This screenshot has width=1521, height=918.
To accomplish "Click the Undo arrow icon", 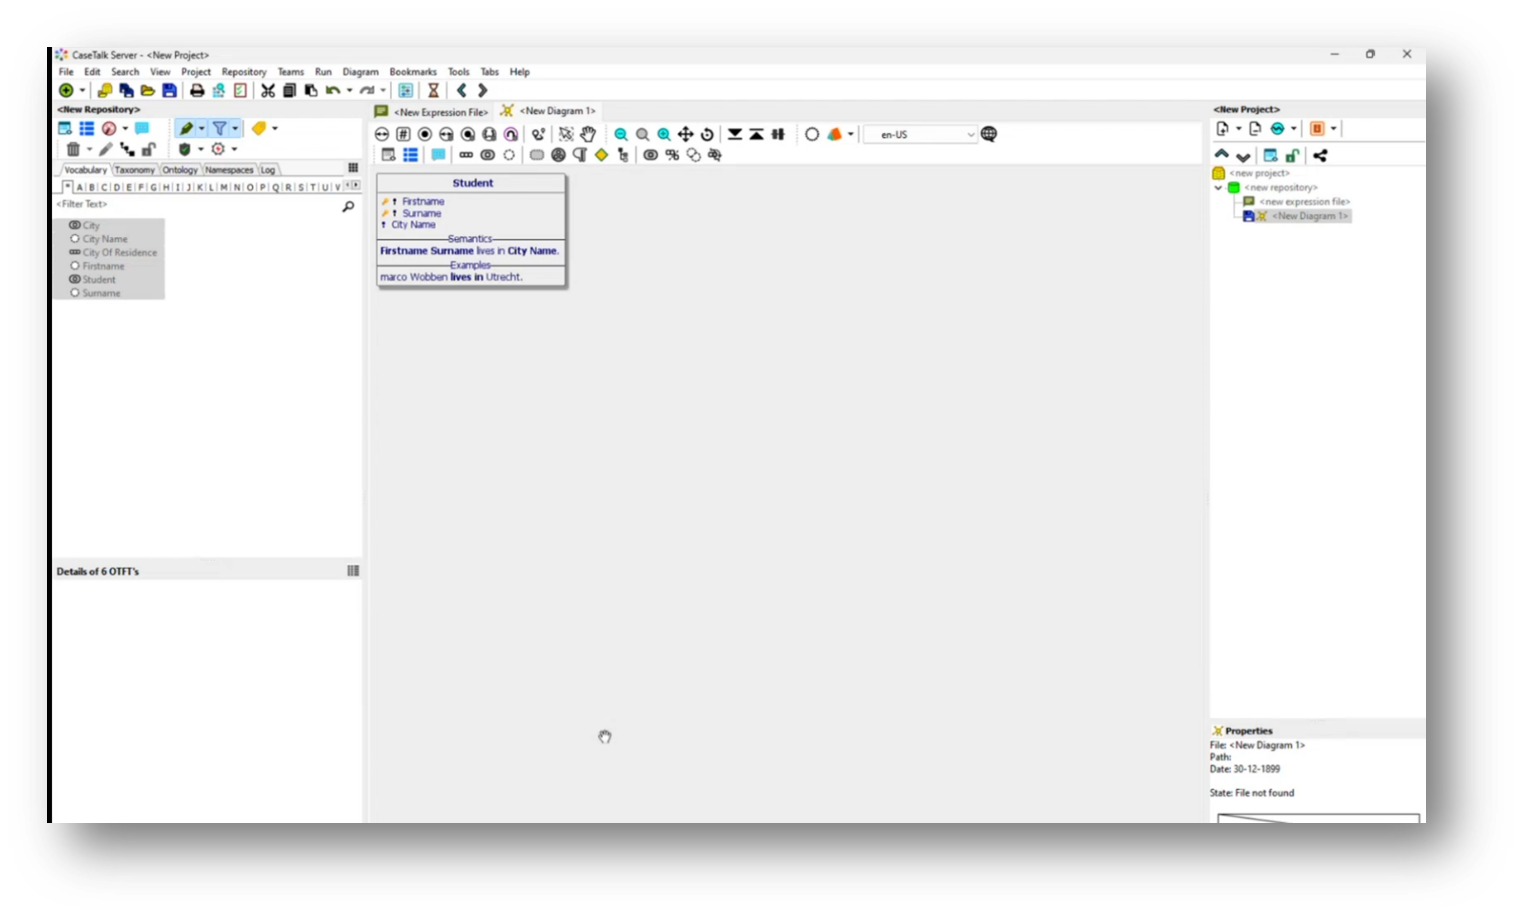I will point(333,90).
